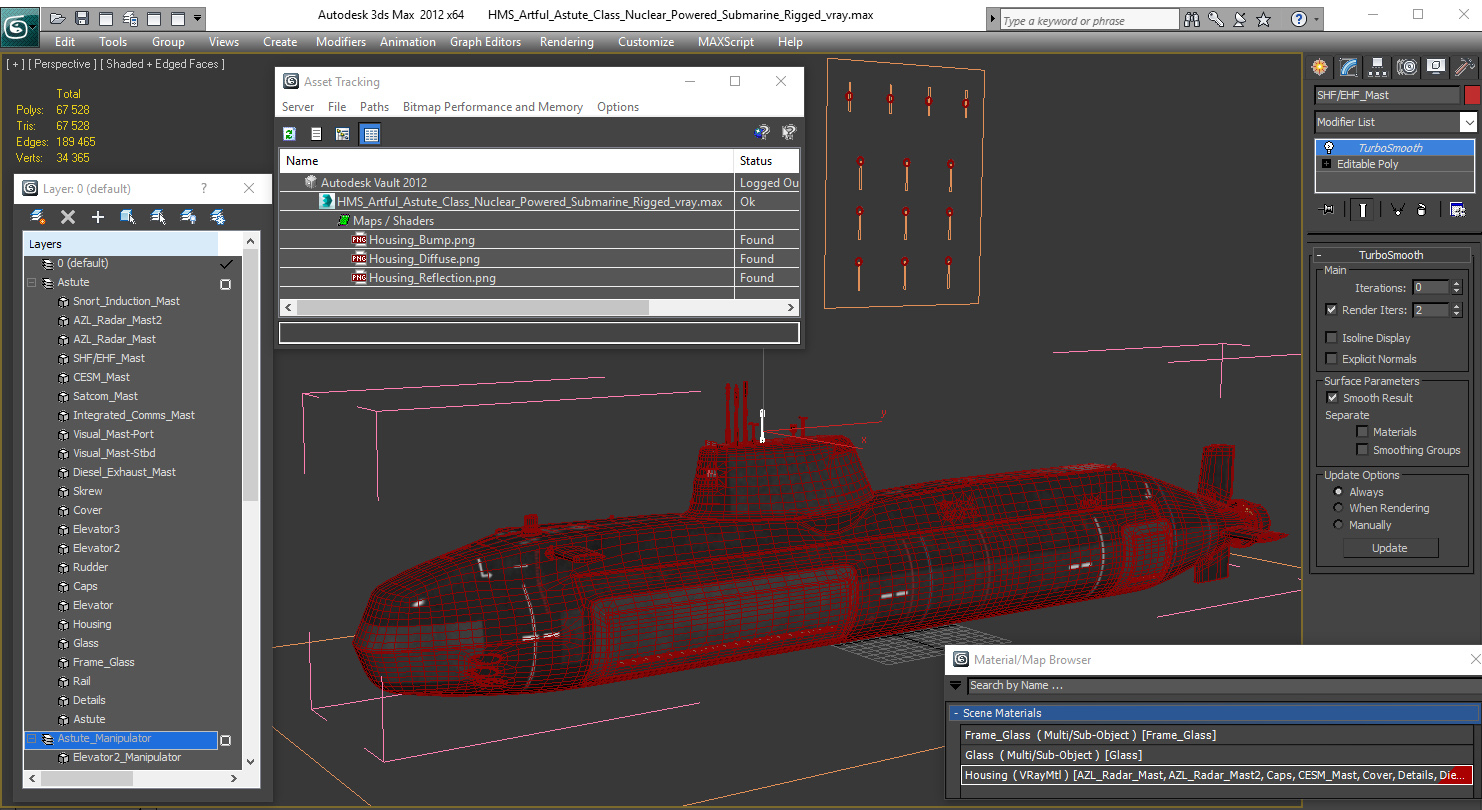Click the favorites star icon in title bar
The image size is (1482, 810).
point(1263,19)
